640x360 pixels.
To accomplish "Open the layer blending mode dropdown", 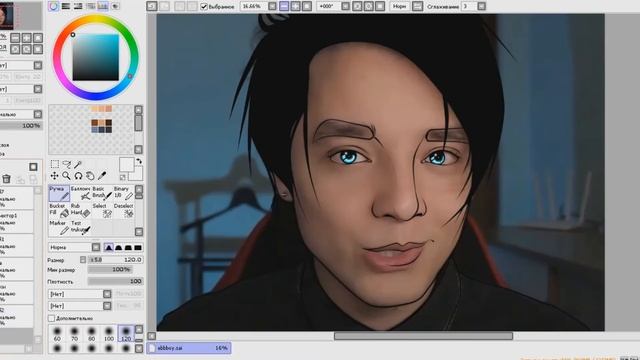I will point(38,114).
